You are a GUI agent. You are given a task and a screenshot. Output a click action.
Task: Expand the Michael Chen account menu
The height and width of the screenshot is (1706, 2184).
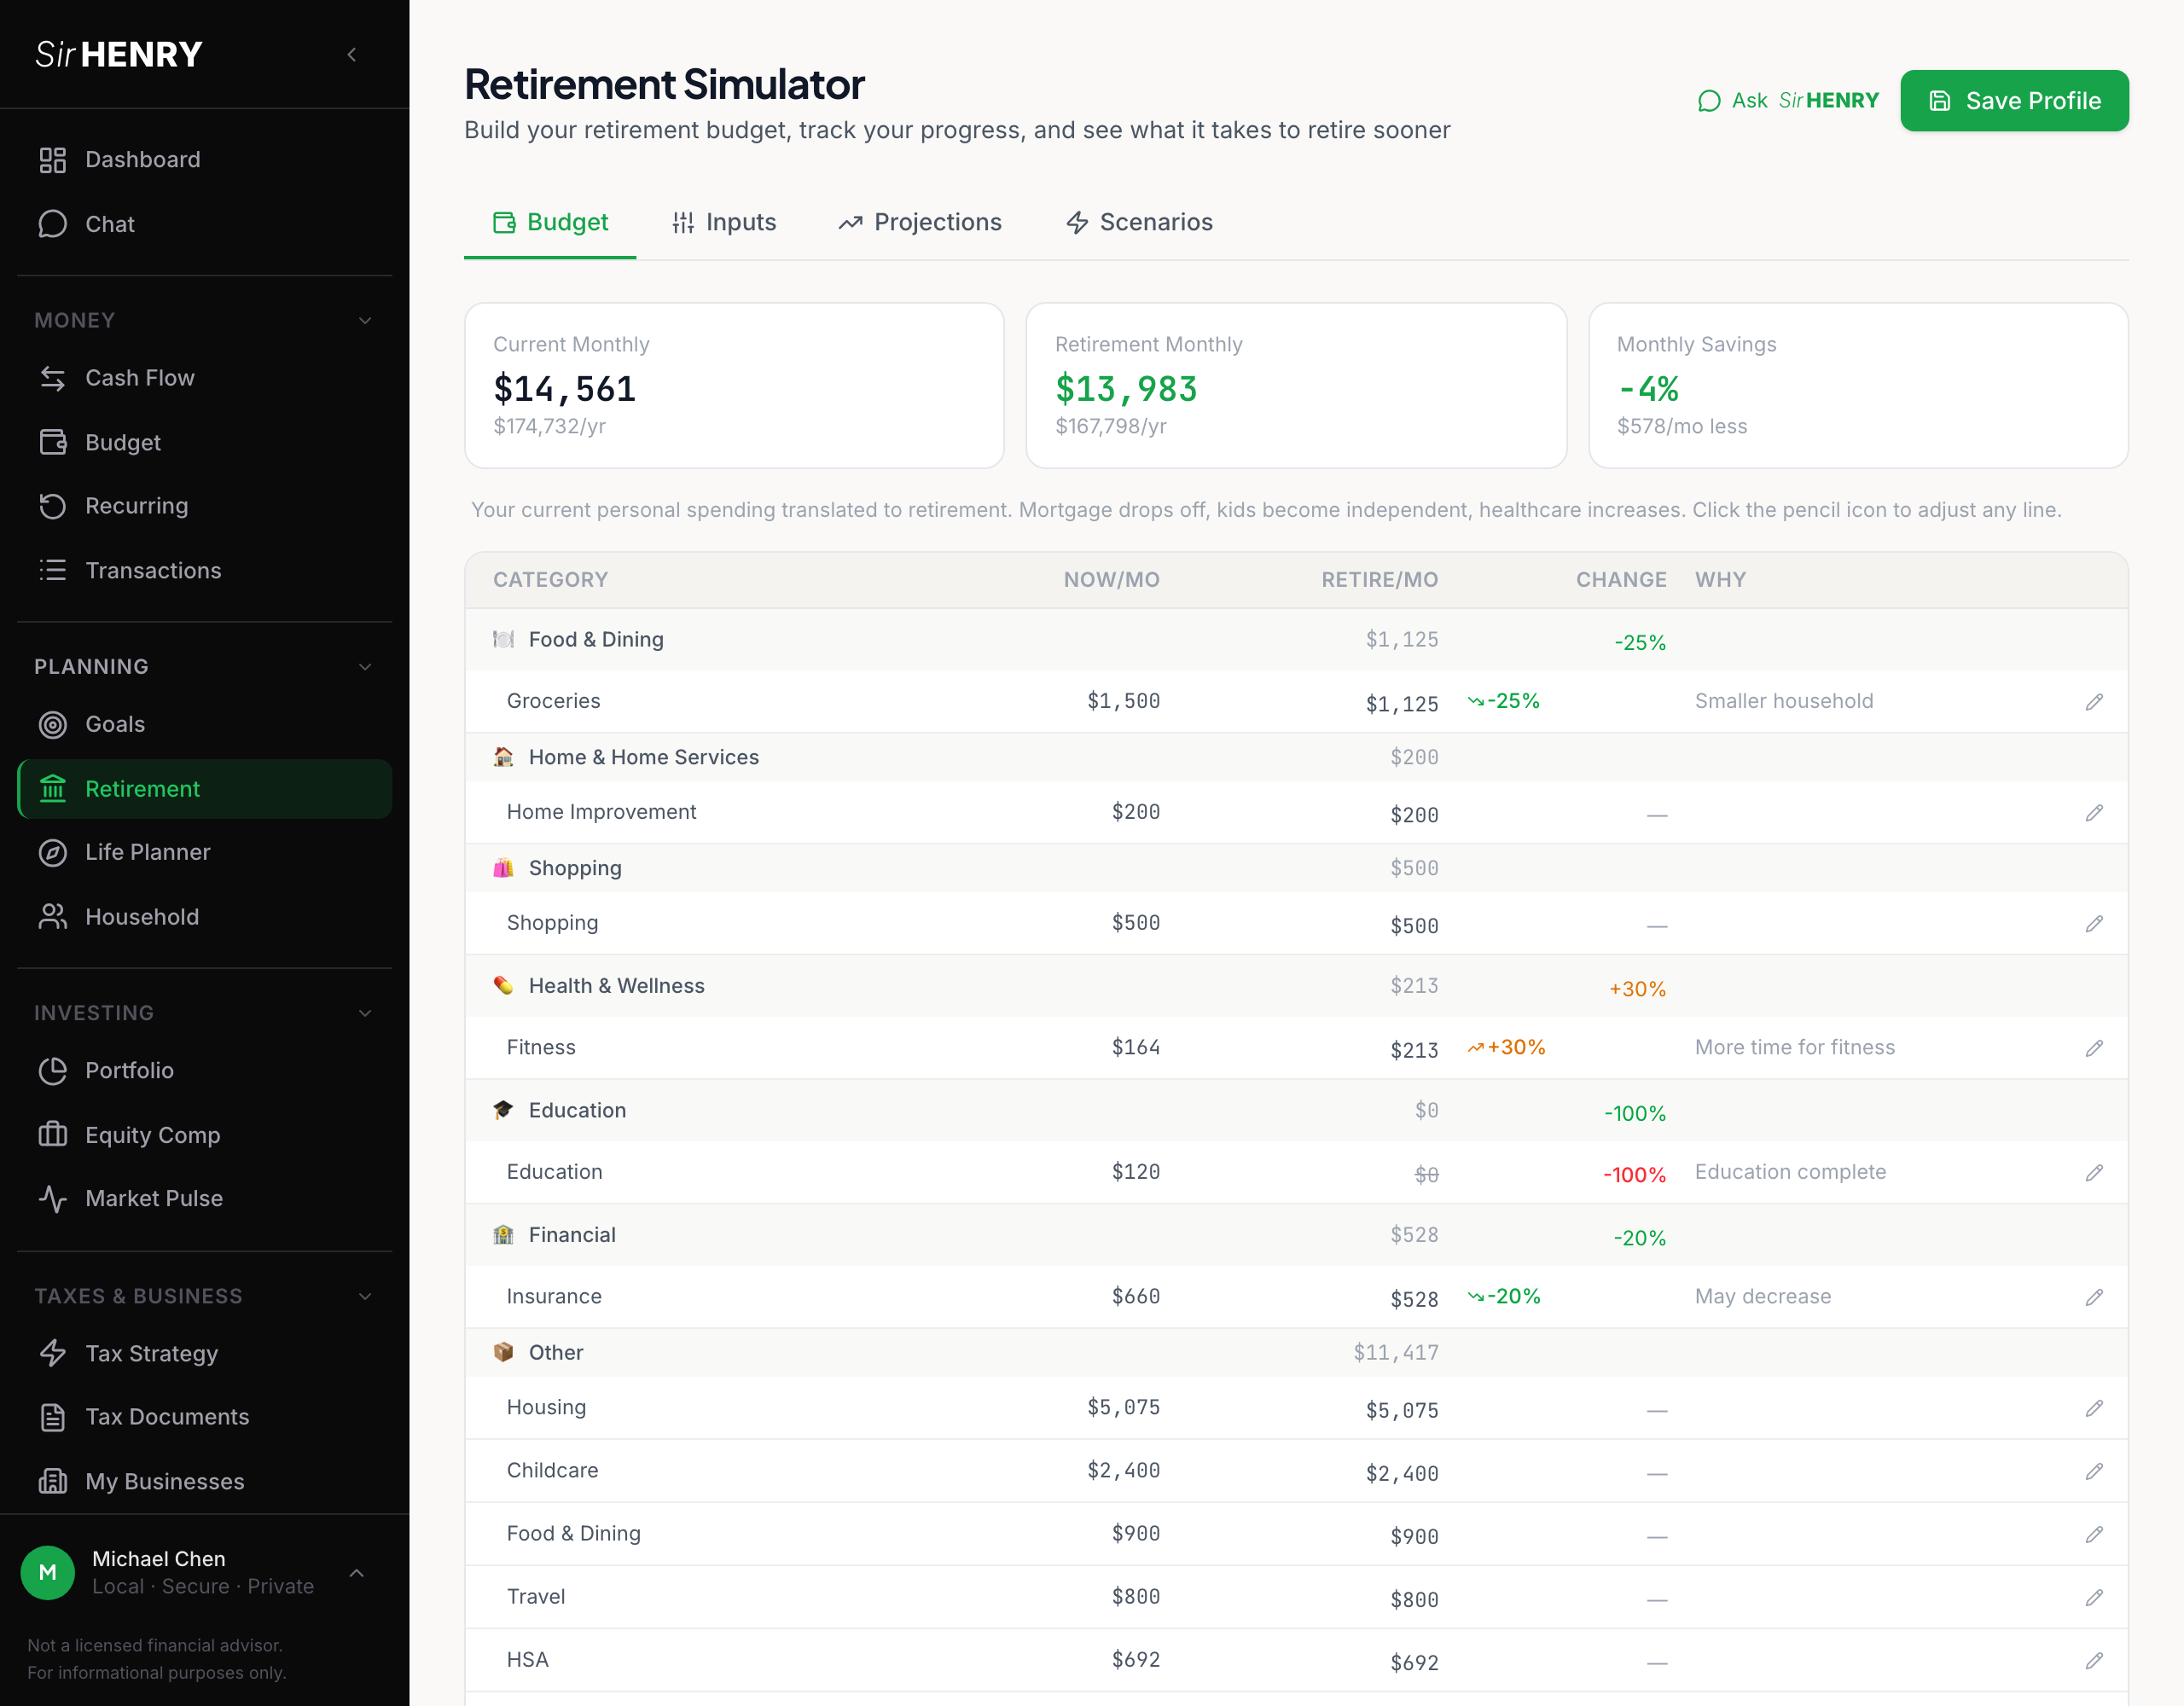[357, 1572]
